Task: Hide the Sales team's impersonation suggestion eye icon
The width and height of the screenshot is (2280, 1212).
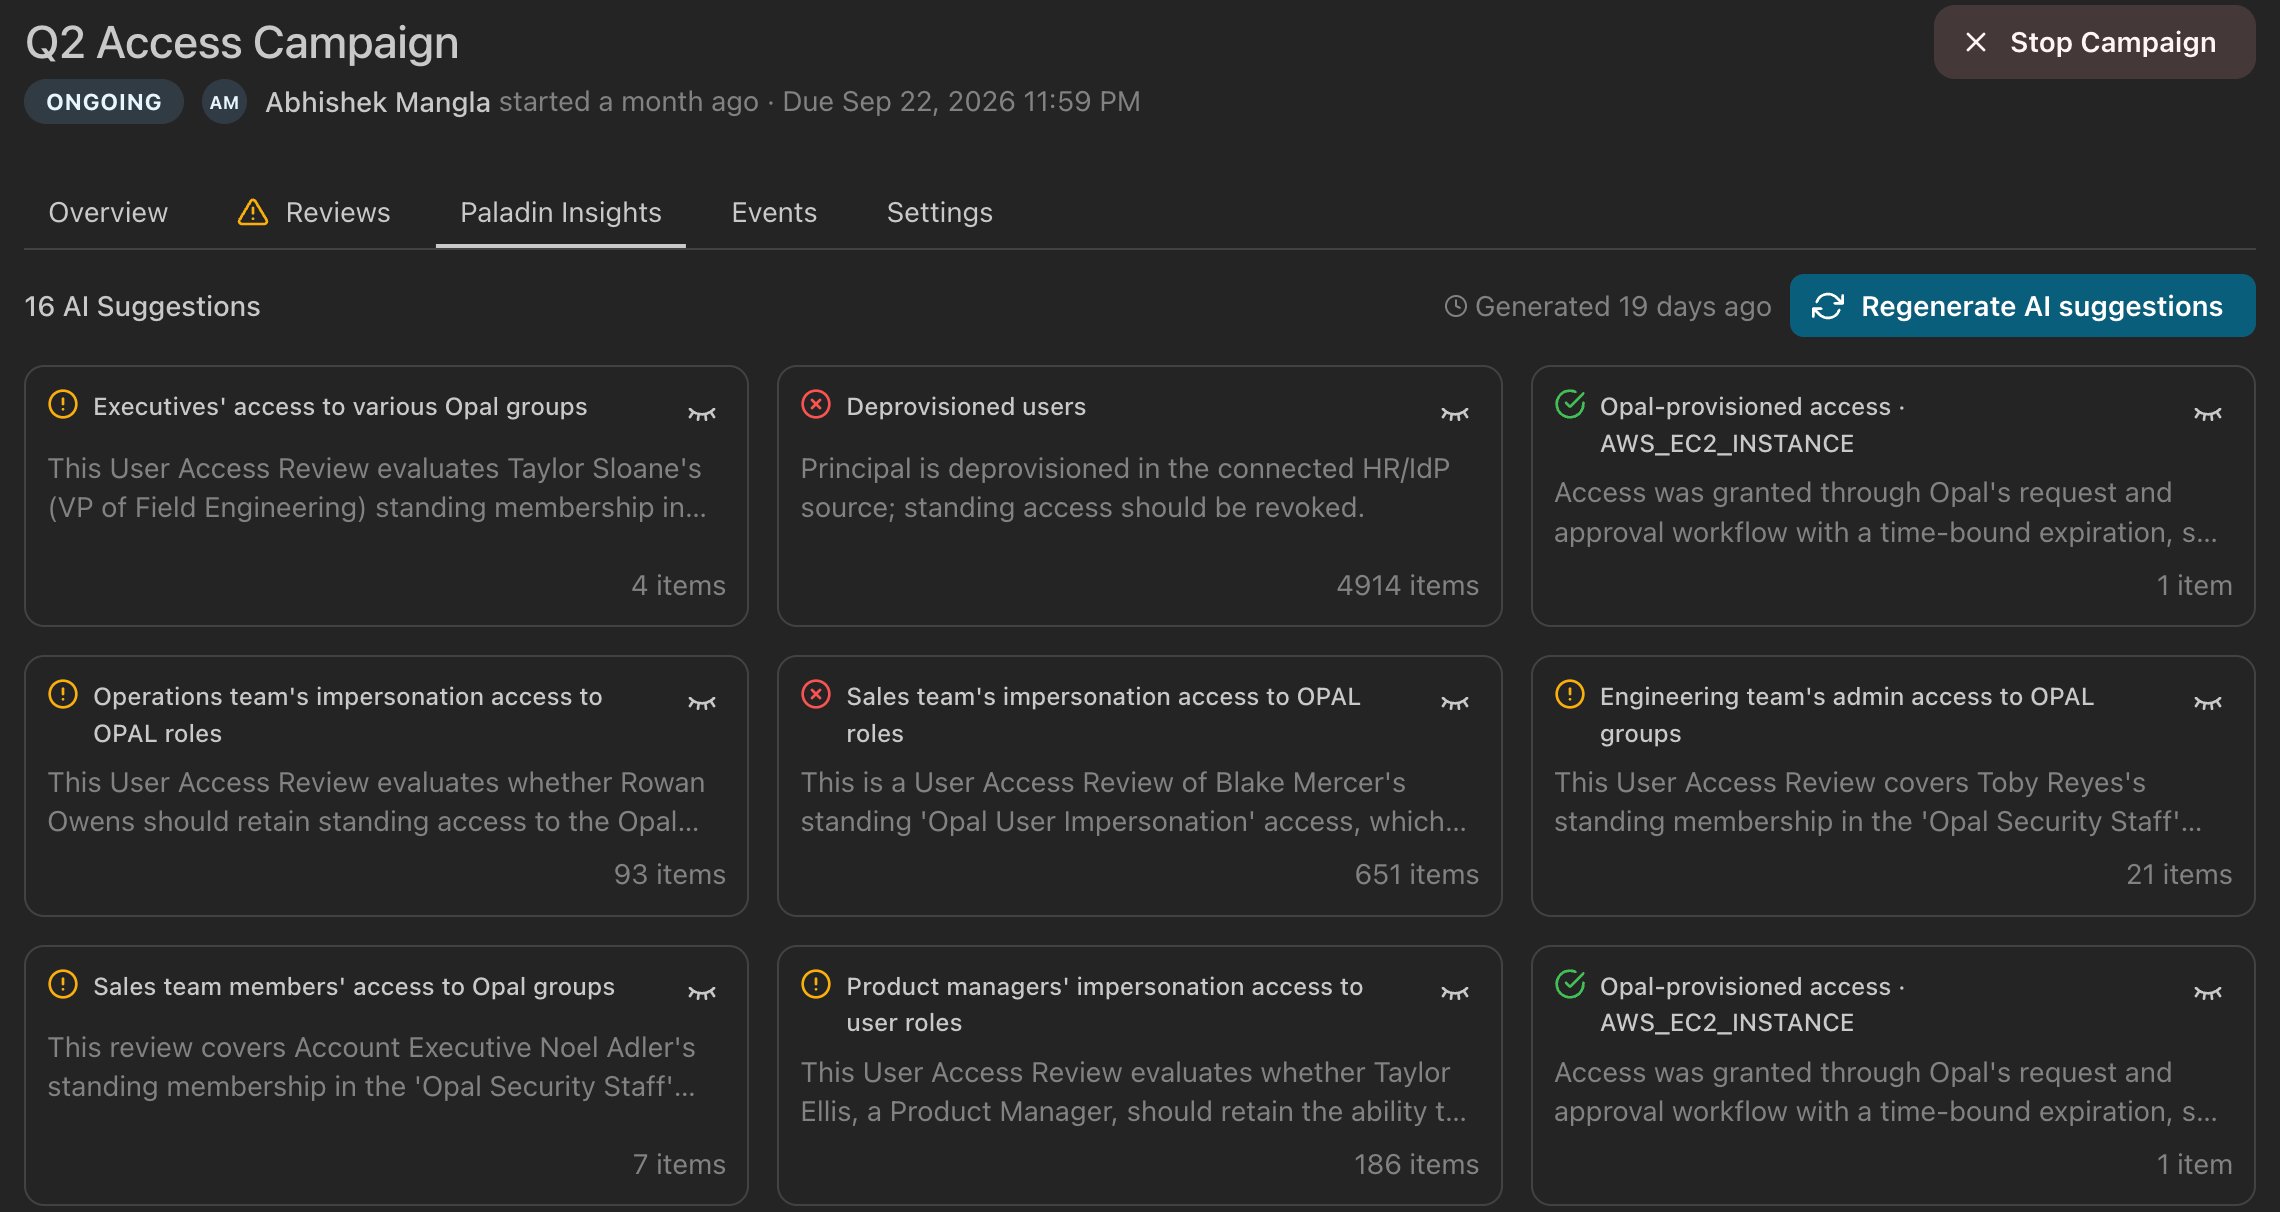Action: pos(1455,703)
